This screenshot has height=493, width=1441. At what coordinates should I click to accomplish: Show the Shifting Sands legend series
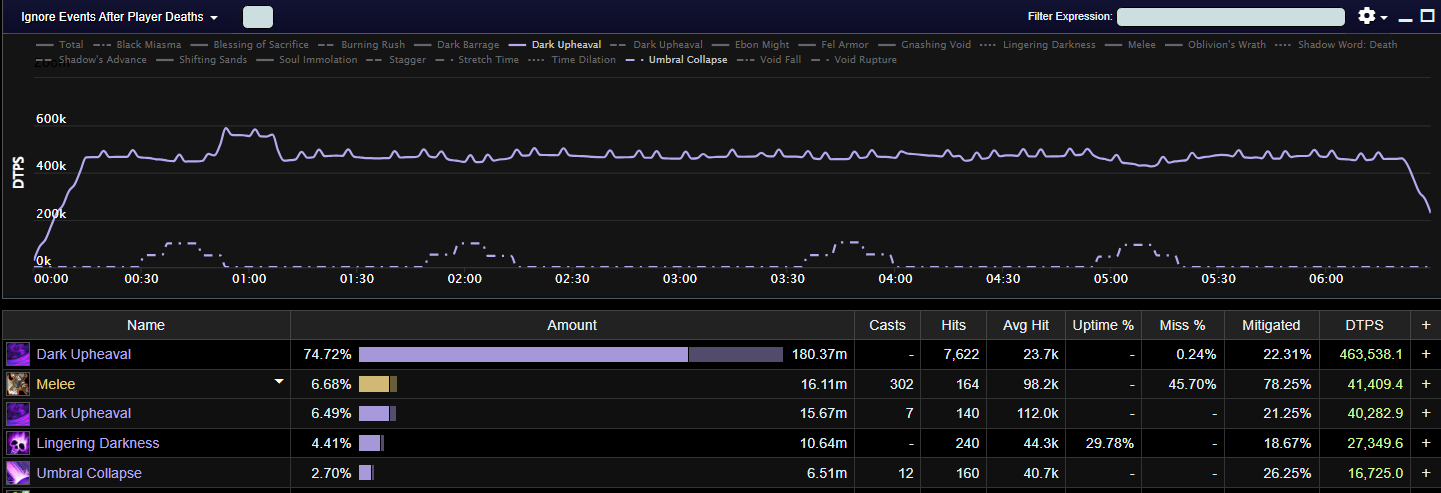[201, 60]
